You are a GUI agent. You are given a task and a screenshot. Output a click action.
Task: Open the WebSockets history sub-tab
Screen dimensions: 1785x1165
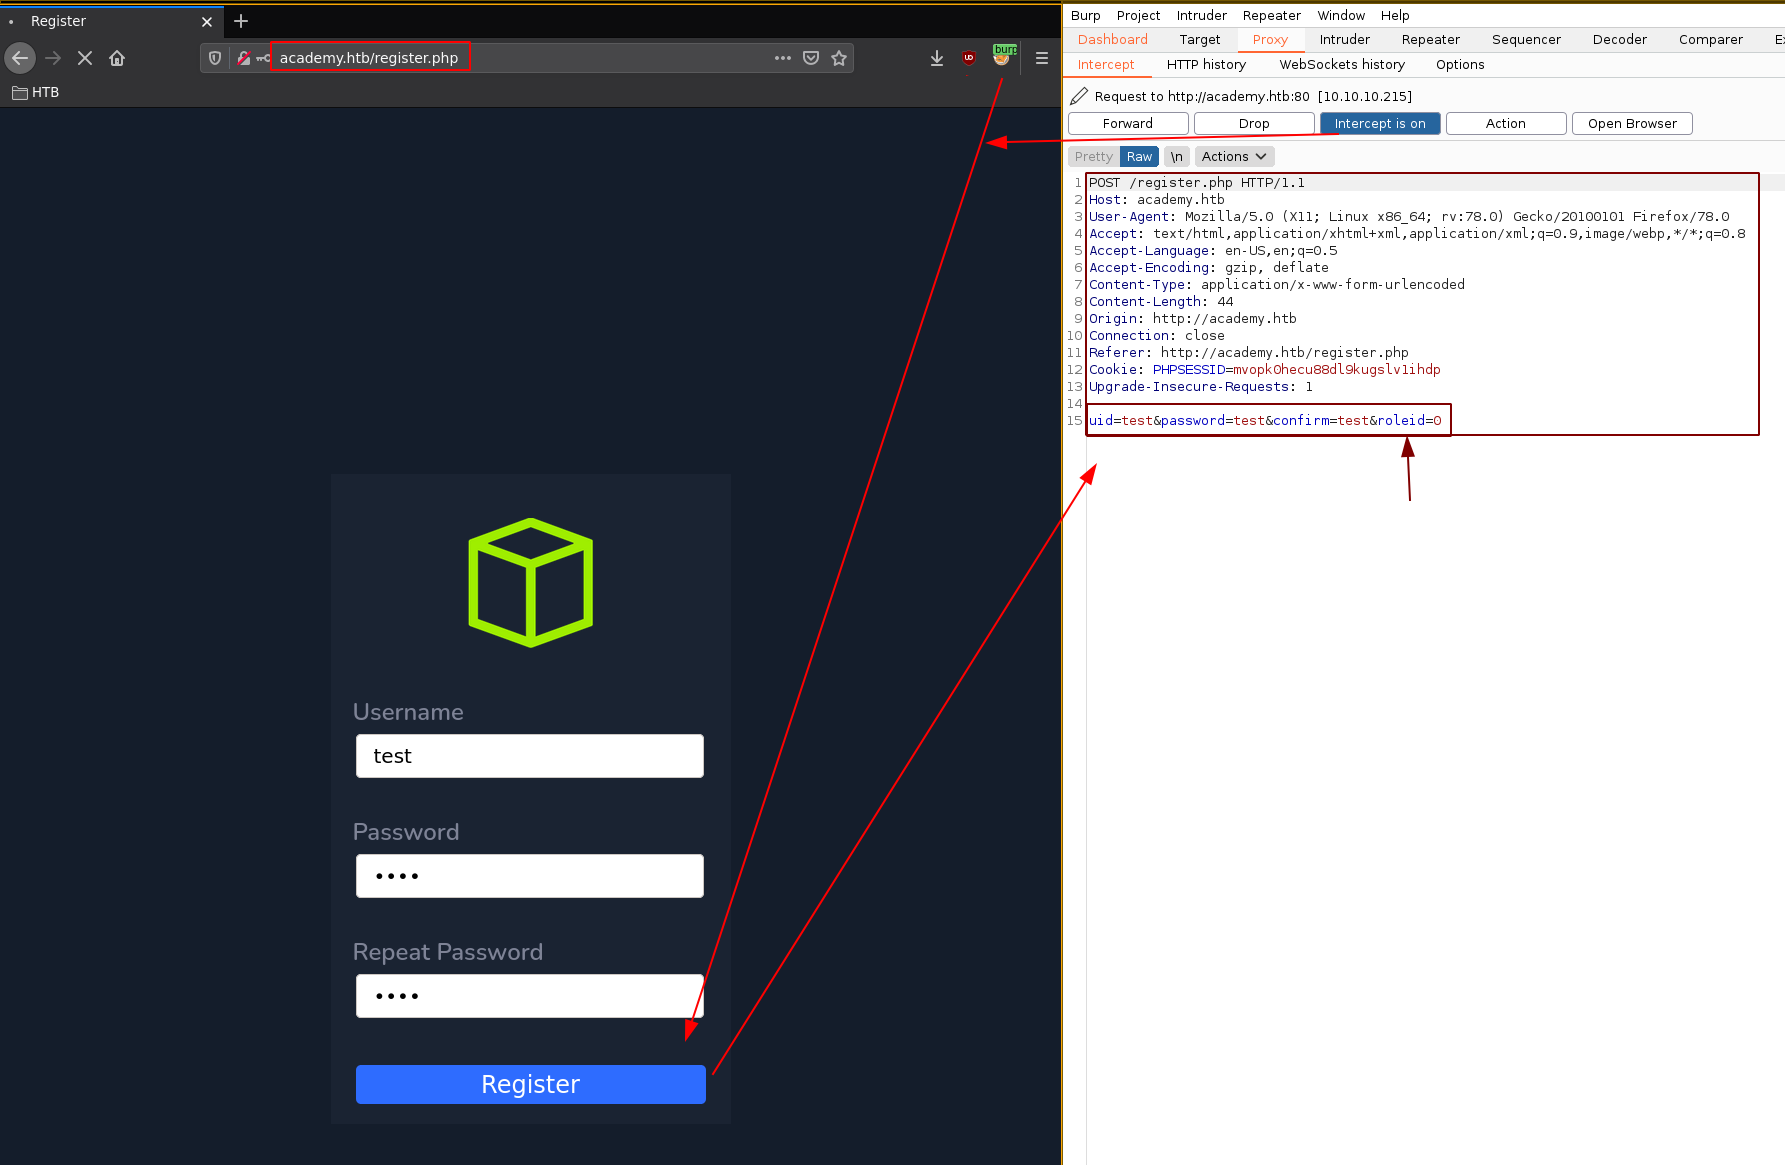(1342, 64)
